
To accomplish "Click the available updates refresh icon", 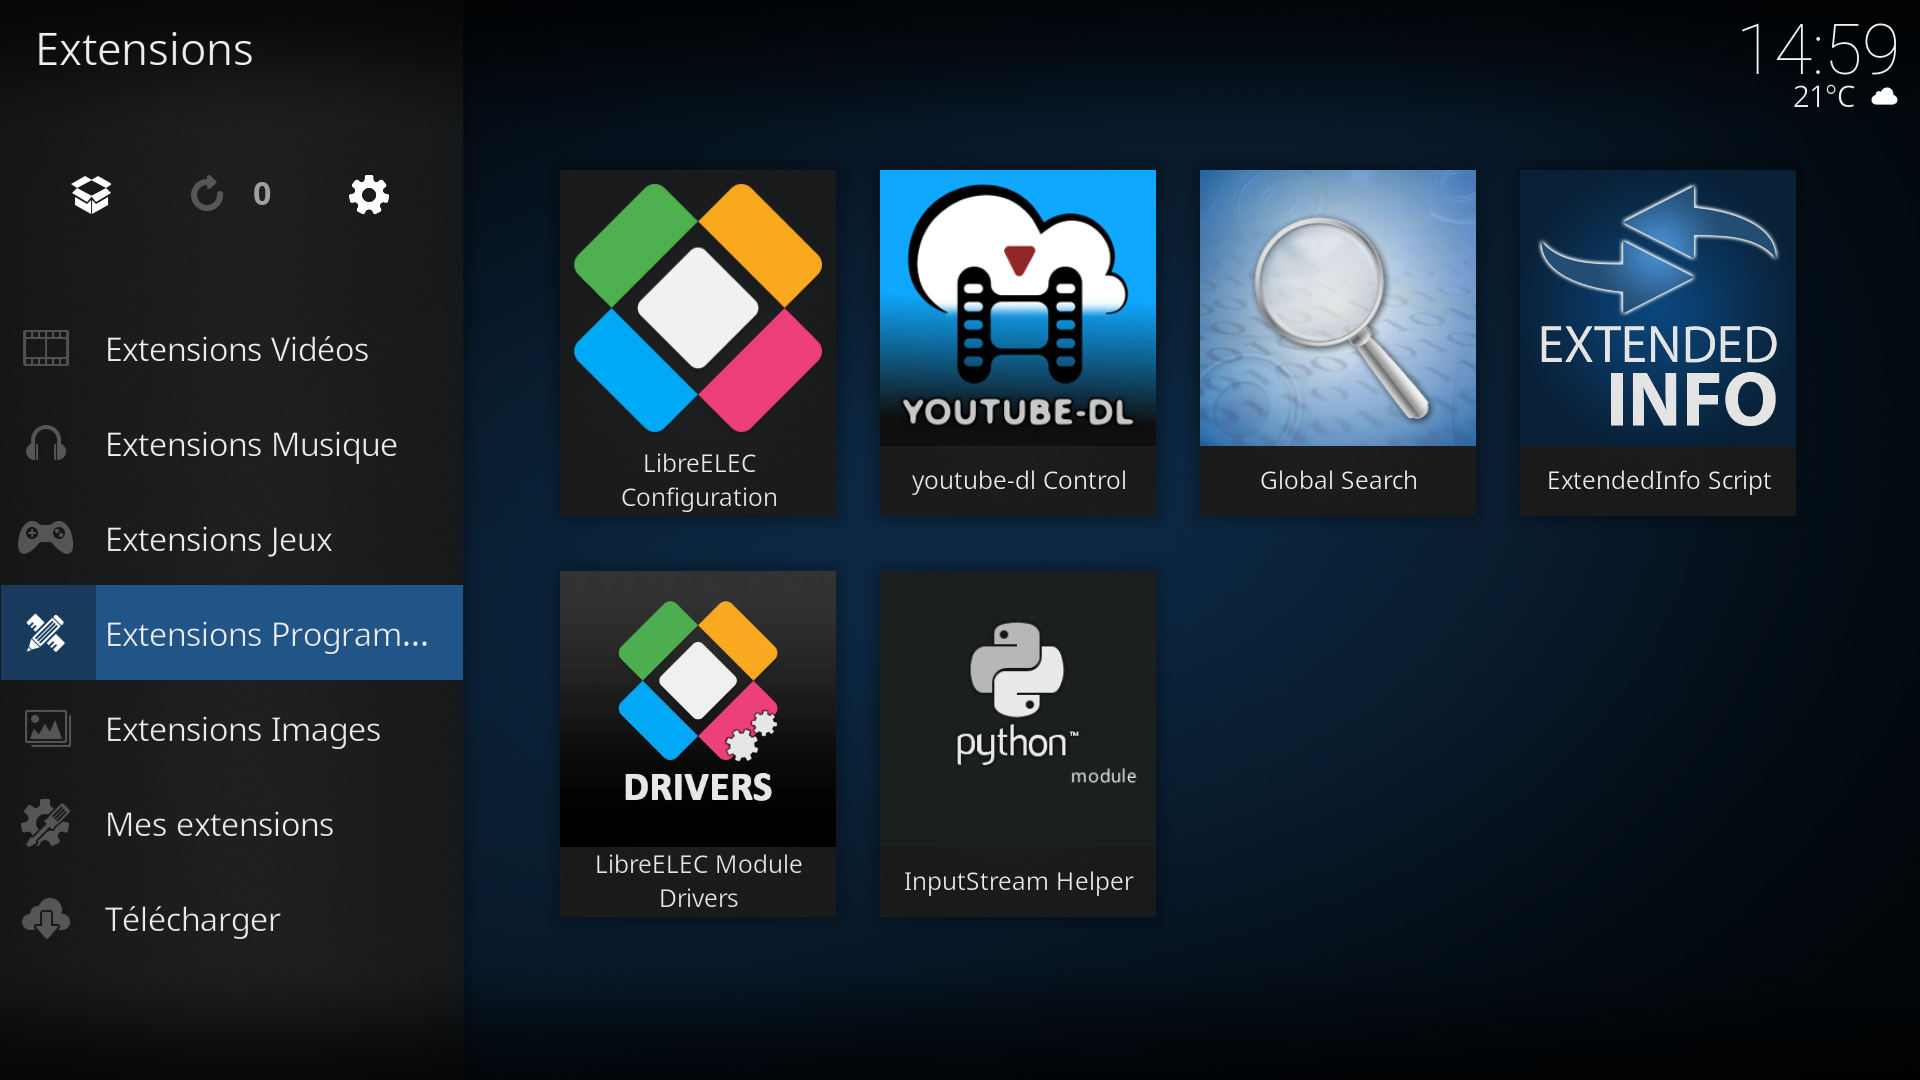I will tap(207, 194).
